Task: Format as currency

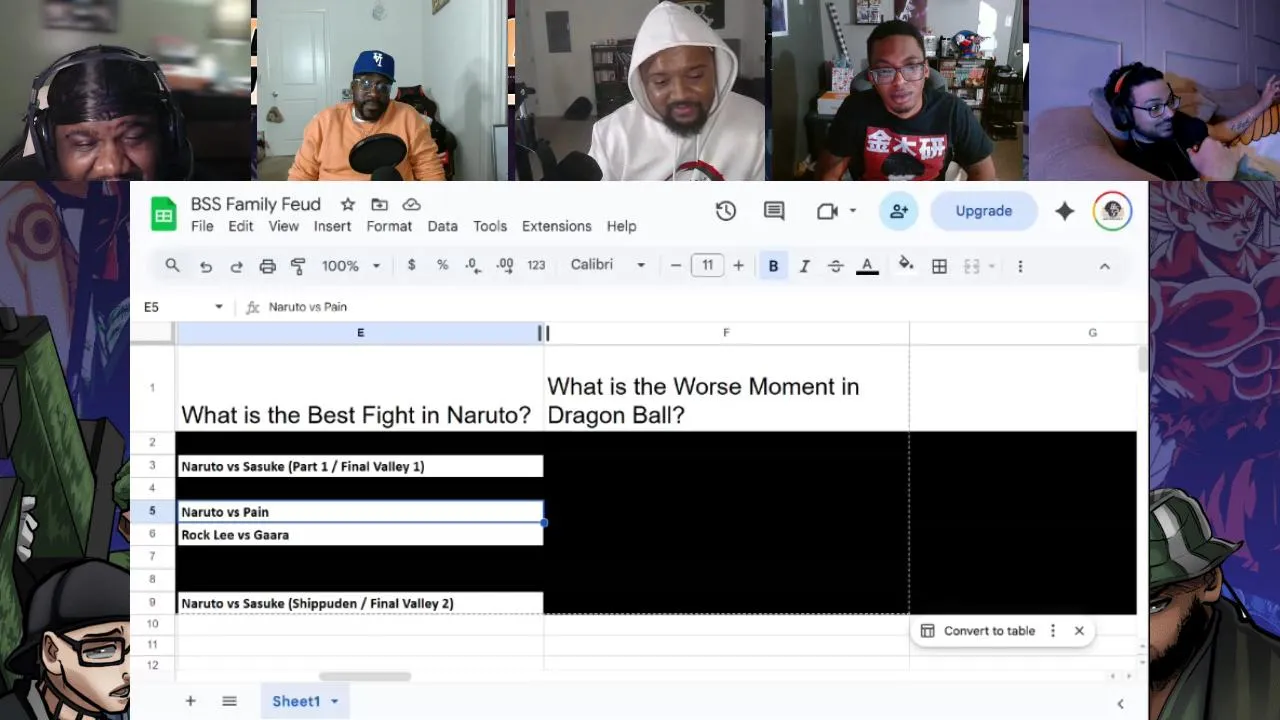Action: pyautogui.click(x=411, y=265)
